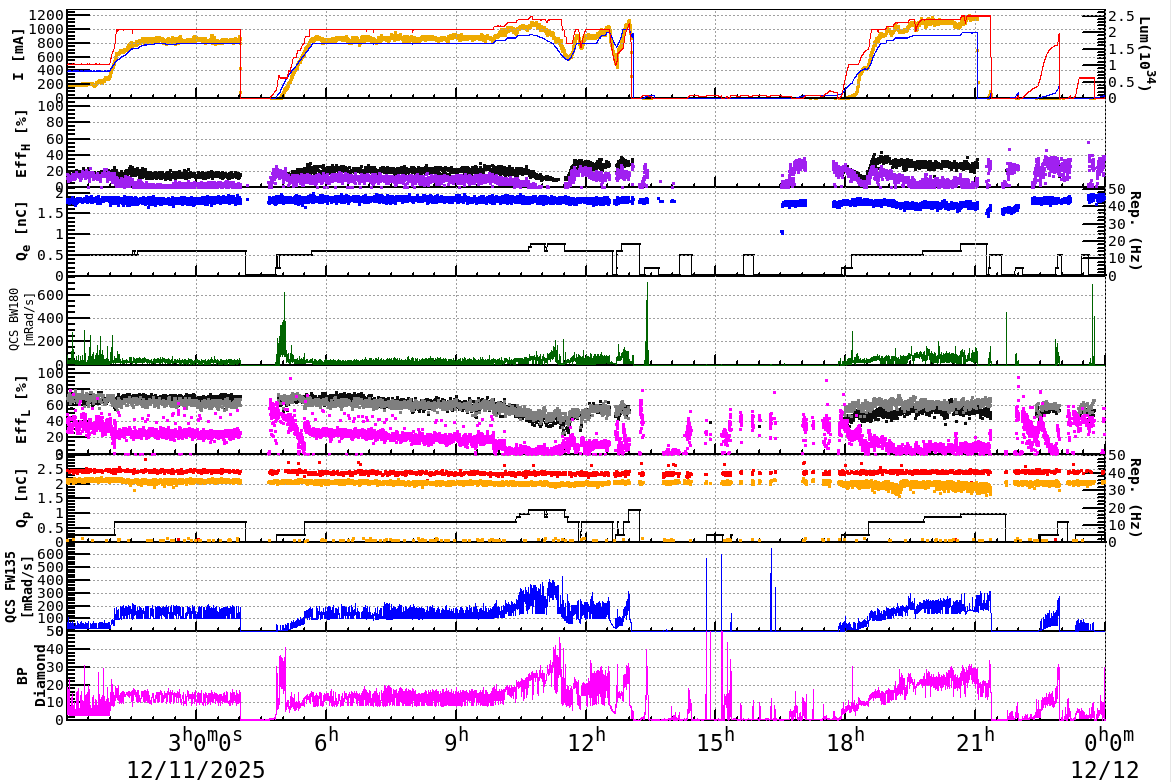This screenshot has height=782, width=1172.
Task: Click the "1000" tick on the current axis
Action: pos(47,29)
